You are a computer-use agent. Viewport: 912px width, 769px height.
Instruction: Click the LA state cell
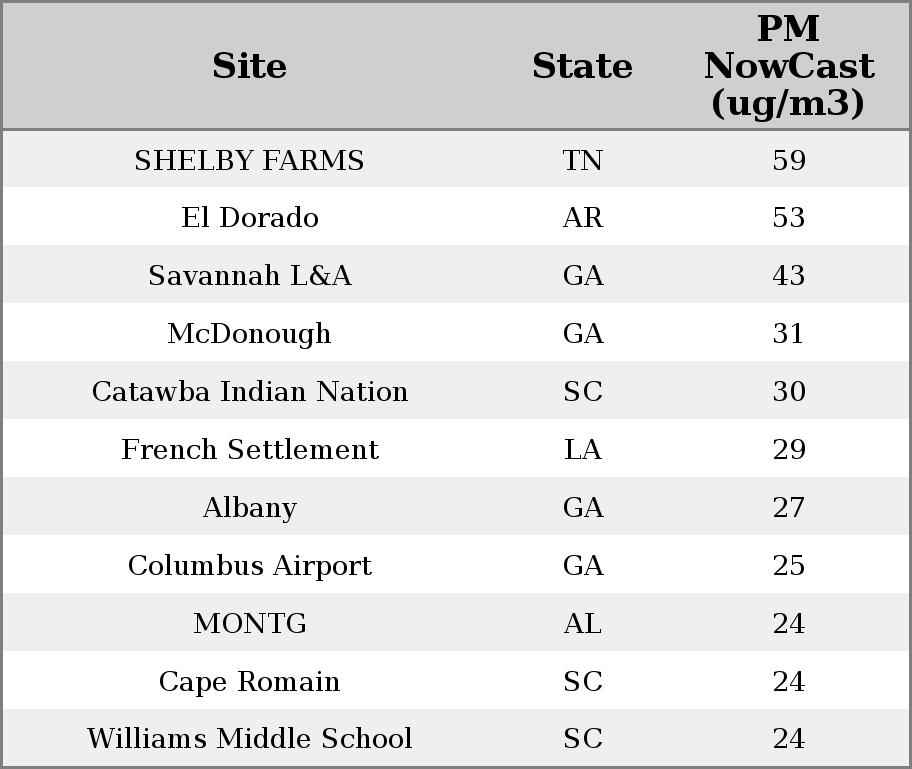click(582, 449)
